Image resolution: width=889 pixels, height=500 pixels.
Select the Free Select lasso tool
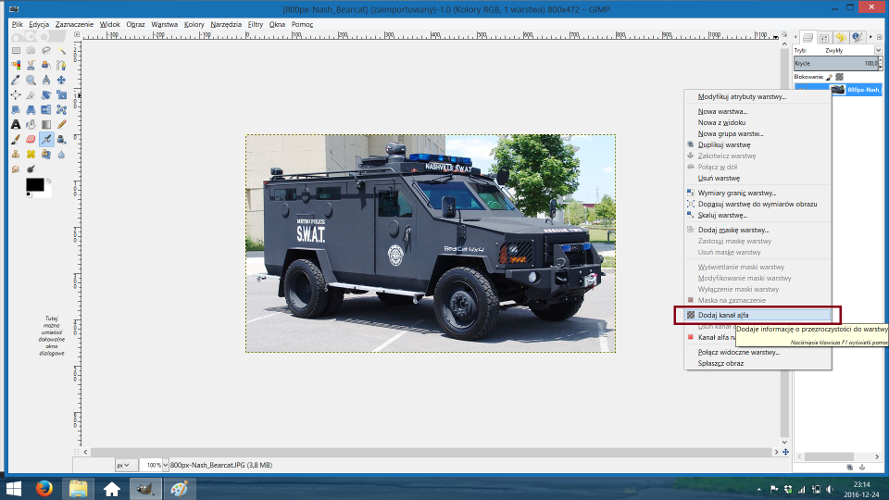coord(46,50)
